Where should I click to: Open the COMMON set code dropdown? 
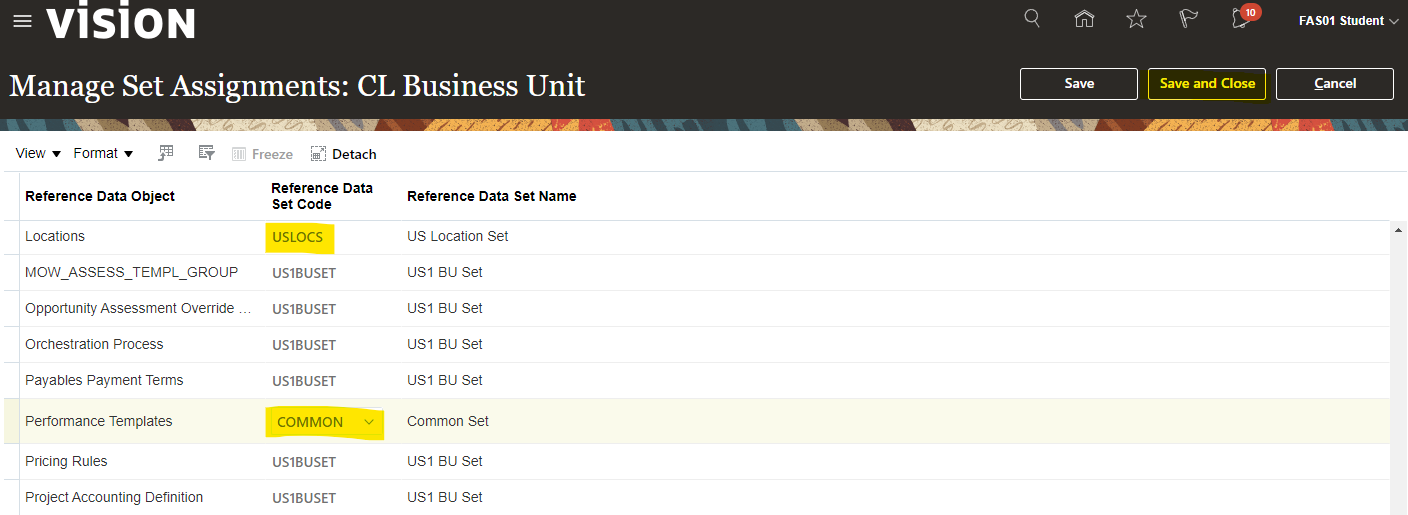(x=369, y=422)
